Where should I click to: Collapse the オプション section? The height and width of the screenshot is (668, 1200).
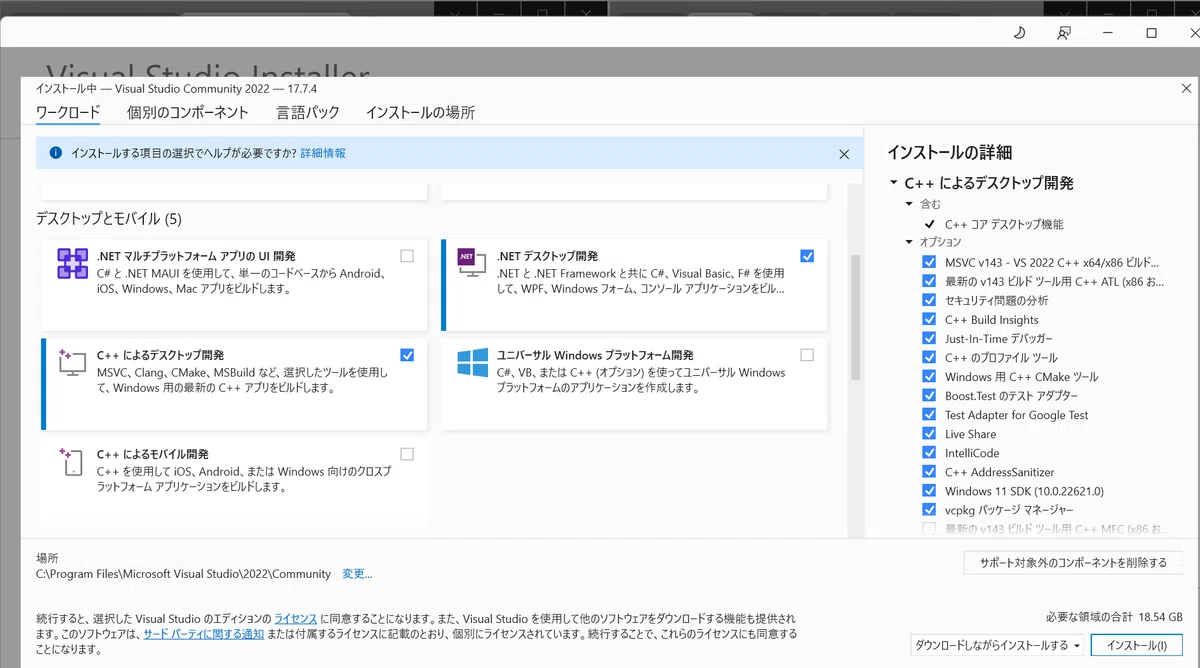pyautogui.click(x=910, y=243)
